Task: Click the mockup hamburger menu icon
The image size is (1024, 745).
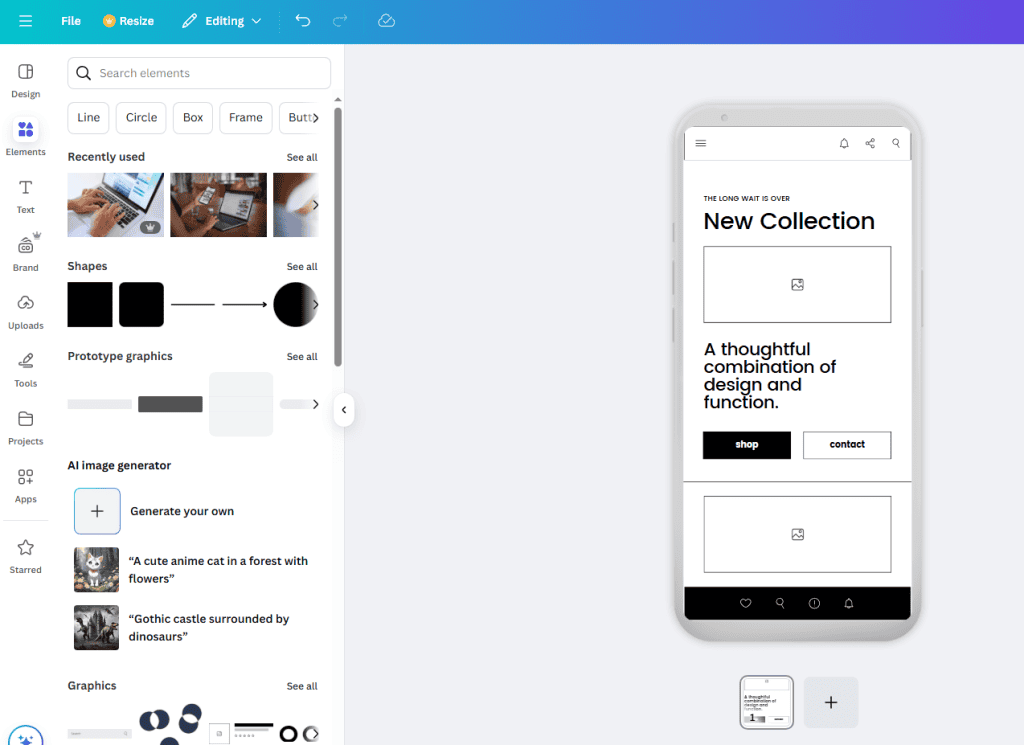Action: tap(701, 143)
